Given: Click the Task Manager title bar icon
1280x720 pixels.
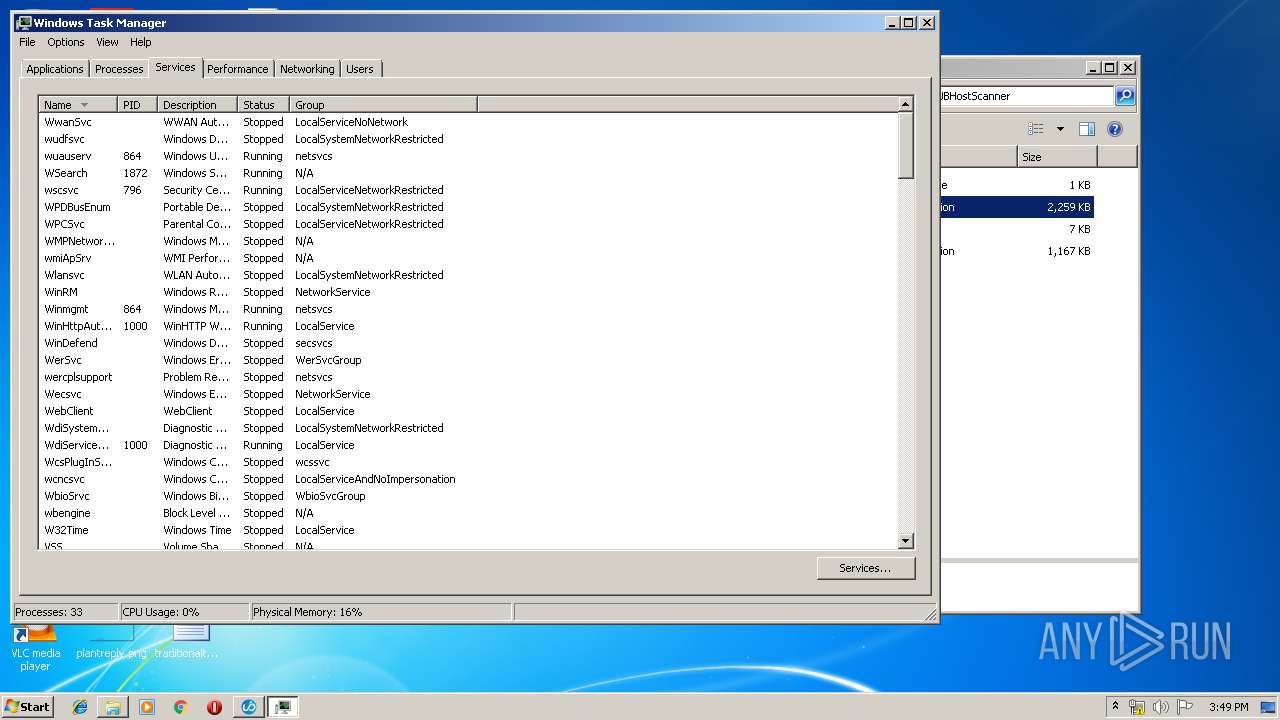Looking at the screenshot, I should (x=24, y=22).
